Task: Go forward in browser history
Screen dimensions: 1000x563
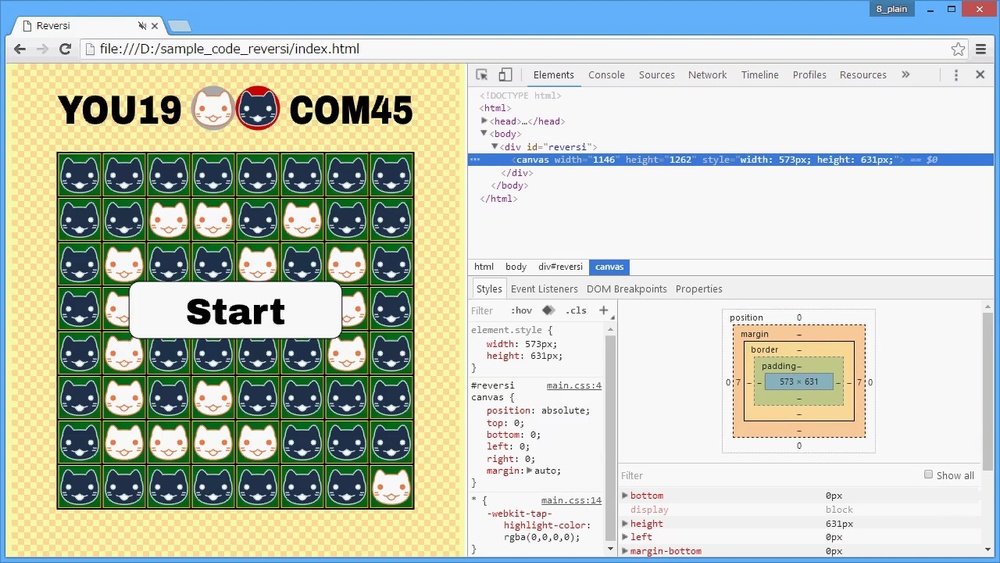Action: coord(42,49)
